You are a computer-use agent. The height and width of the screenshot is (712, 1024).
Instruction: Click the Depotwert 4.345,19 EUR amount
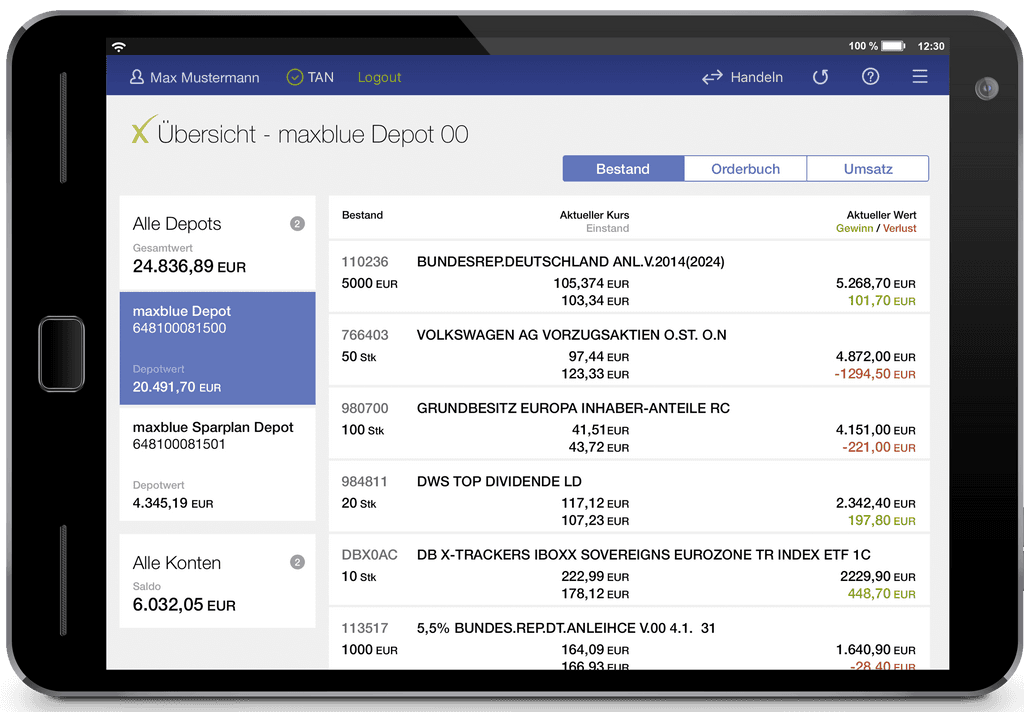coord(173,503)
